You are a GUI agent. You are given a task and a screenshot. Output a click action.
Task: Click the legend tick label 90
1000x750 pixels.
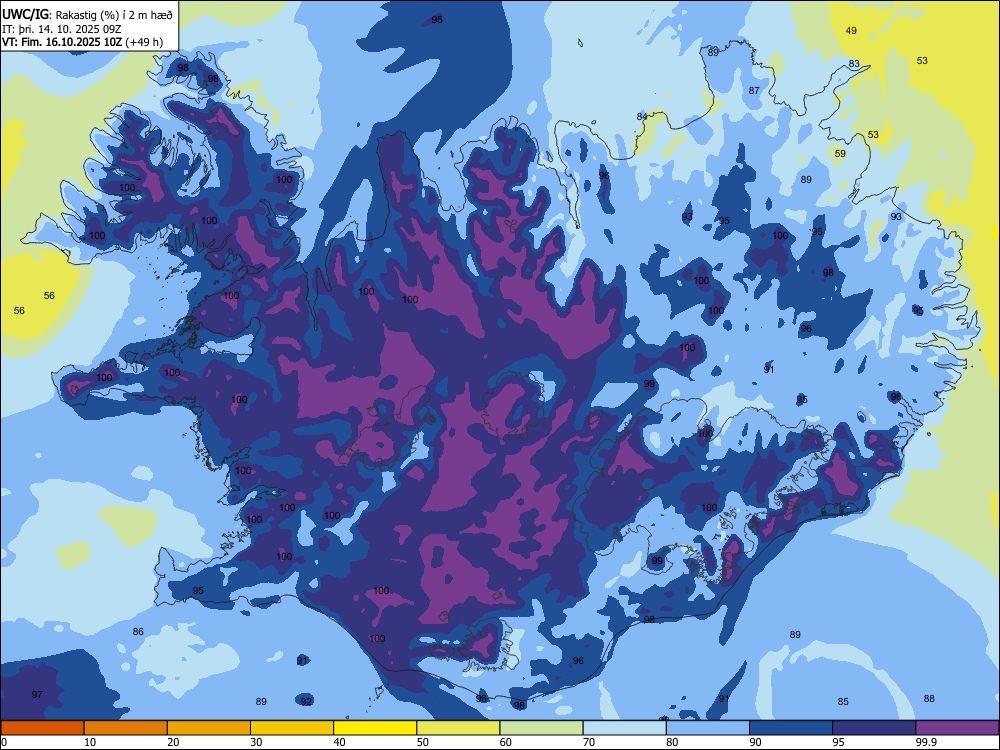click(756, 742)
